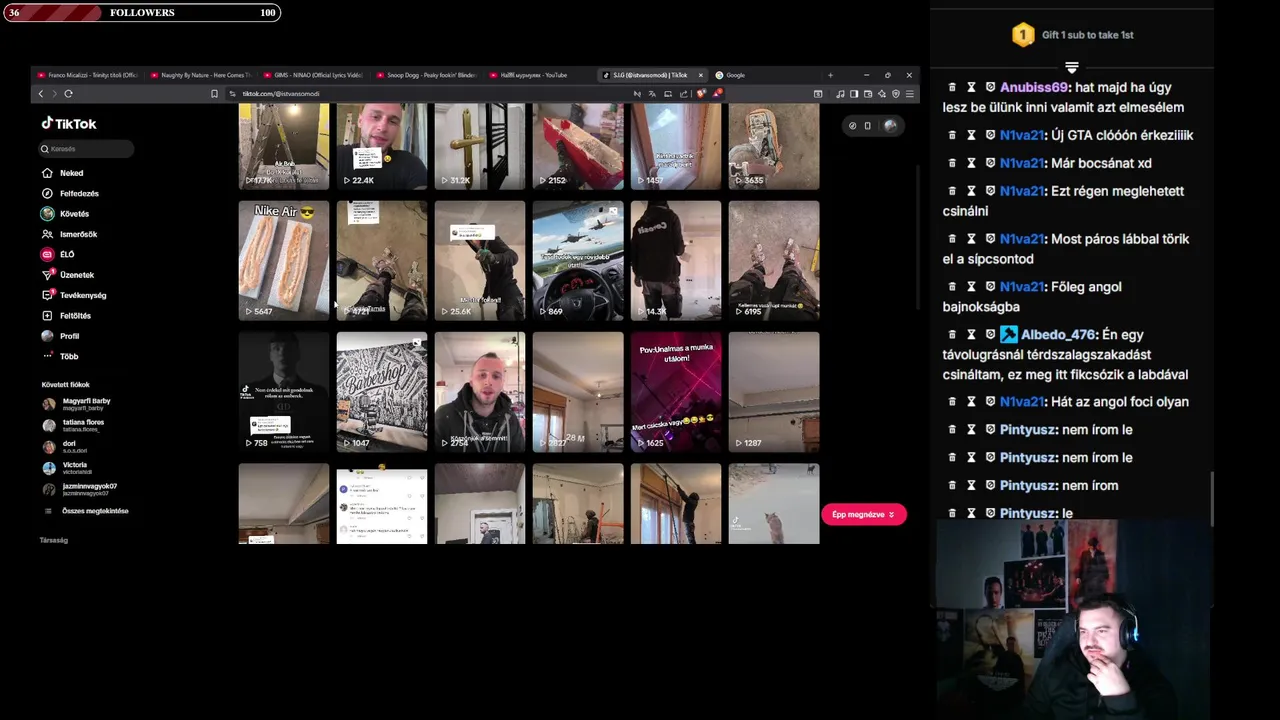Switch to Snoop Dogg Peaky Blinders tab
Viewport: 1280px width, 720px height.
427,75
